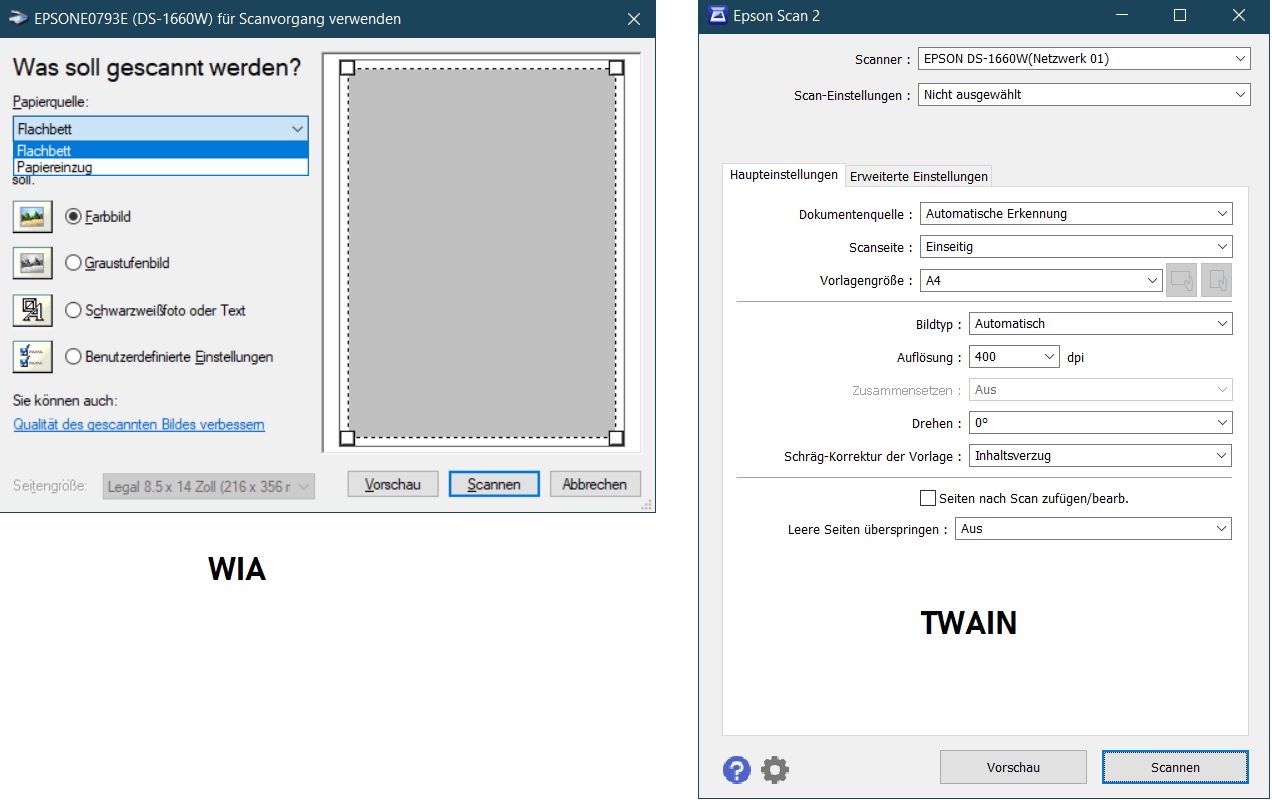The height and width of the screenshot is (802, 1272).
Task: Enable Seiten nach Scan zufügen/bearb. checkbox
Action: click(x=928, y=498)
